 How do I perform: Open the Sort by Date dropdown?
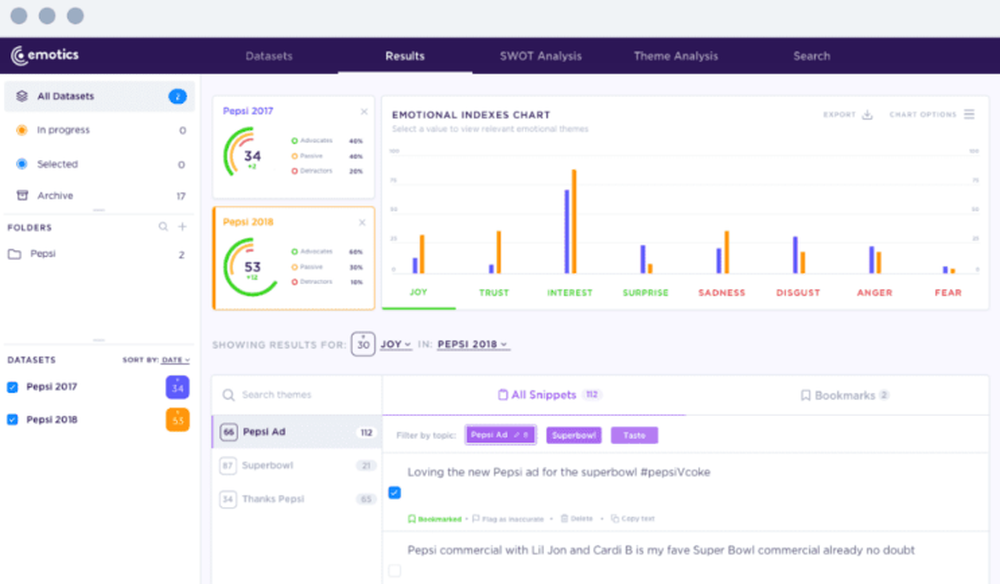click(x=175, y=360)
